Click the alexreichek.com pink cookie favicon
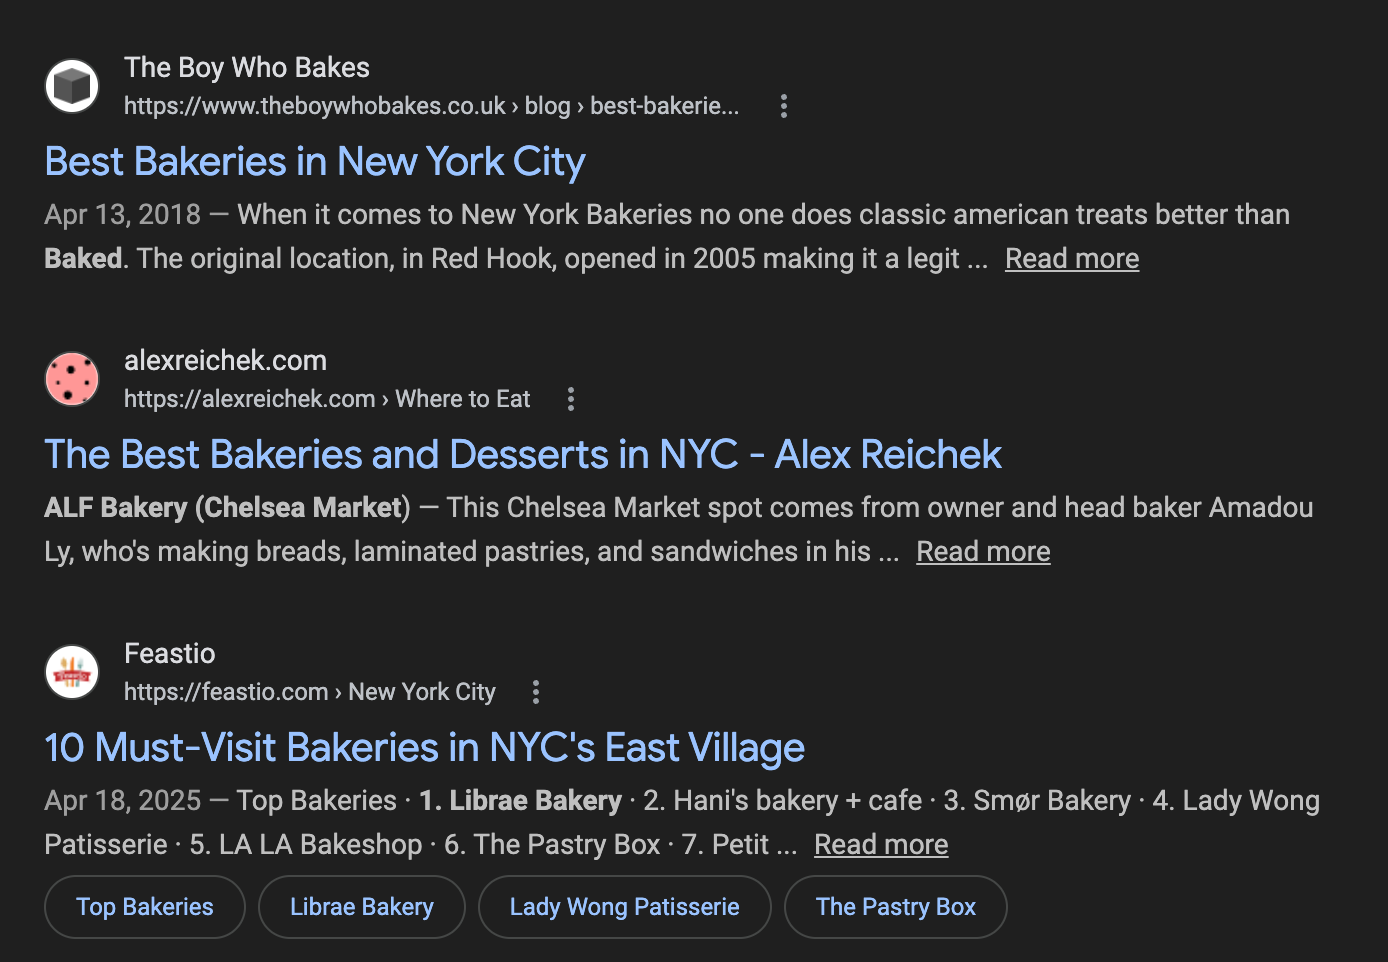The width and height of the screenshot is (1388, 962). (x=71, y=379)
